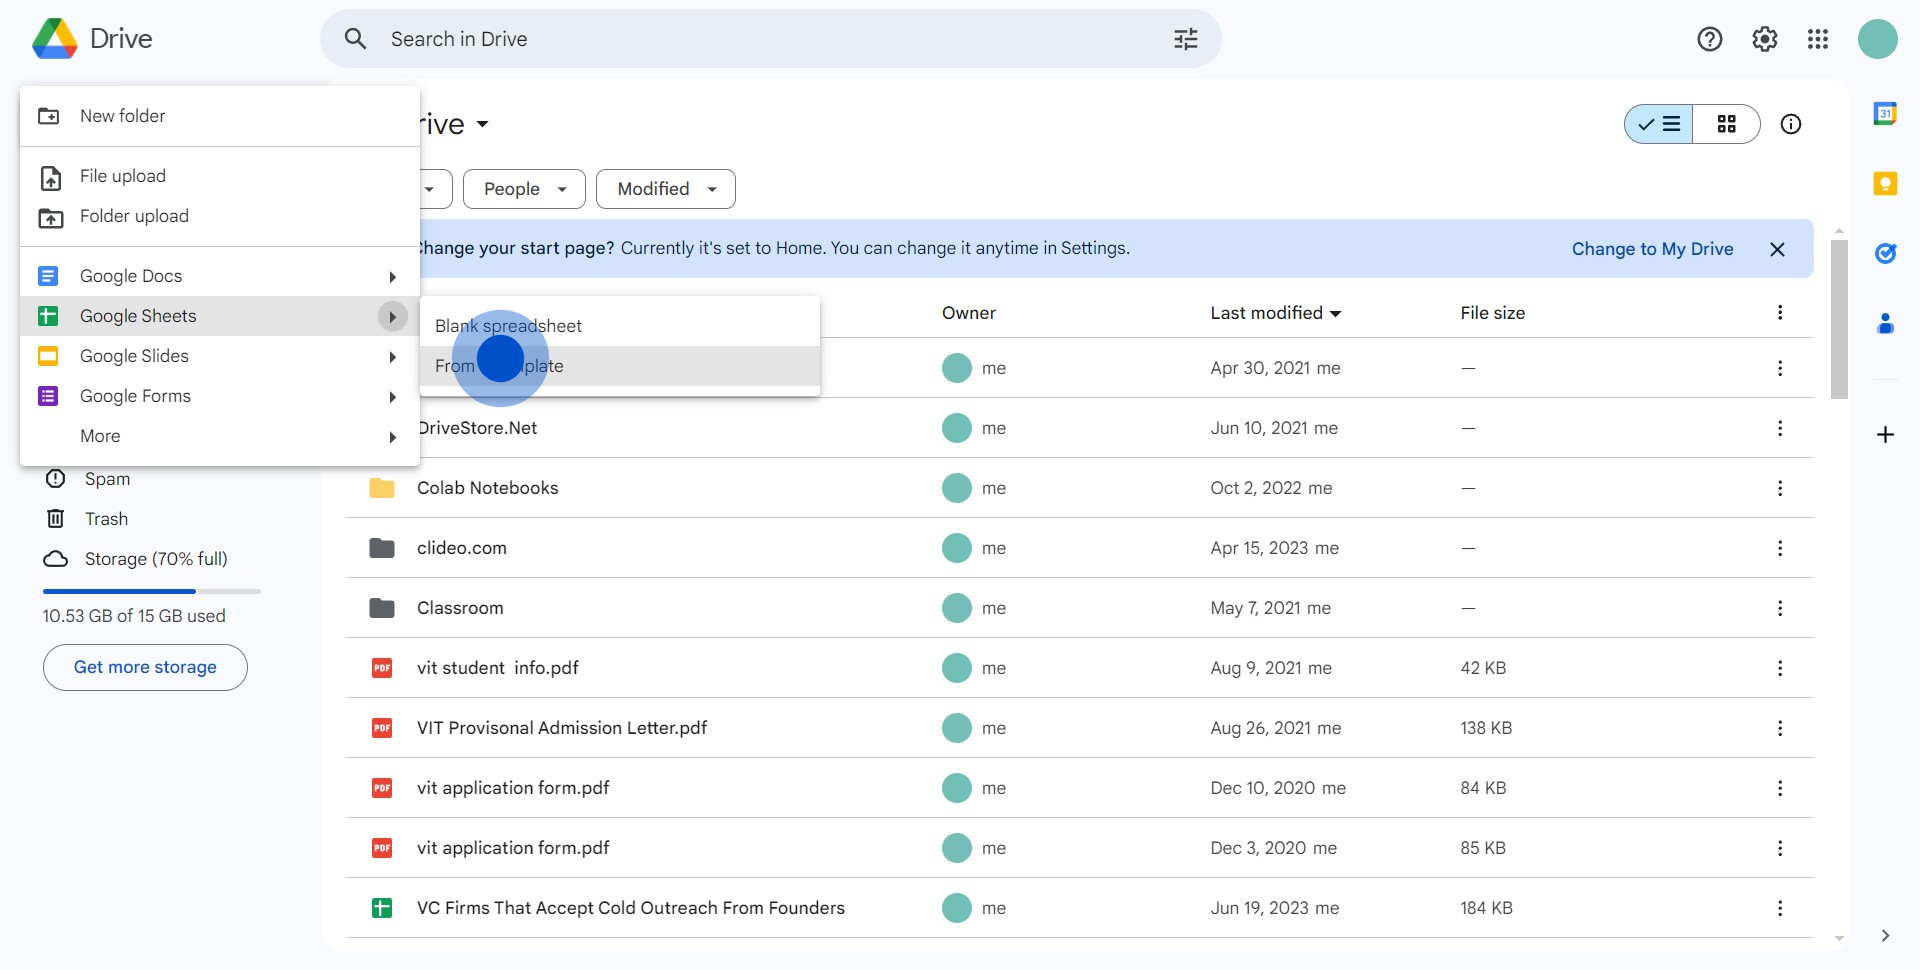Select Google Slides in the menu
Screen dimensions: 1920x970
pyautogui.click(x=220, y=356)
